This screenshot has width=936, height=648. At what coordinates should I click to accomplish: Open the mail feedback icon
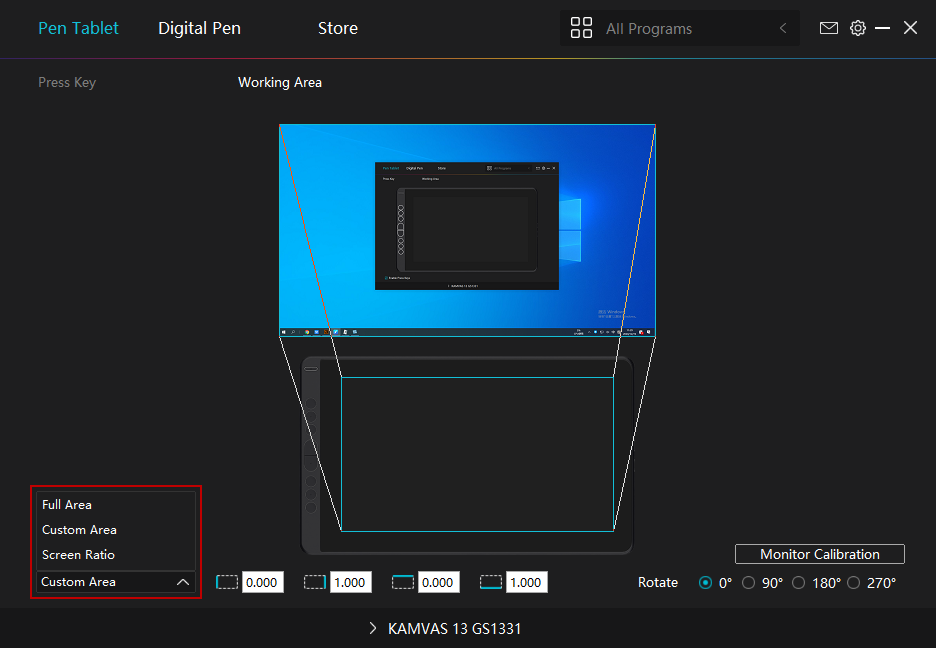click(x=829, y=28)
